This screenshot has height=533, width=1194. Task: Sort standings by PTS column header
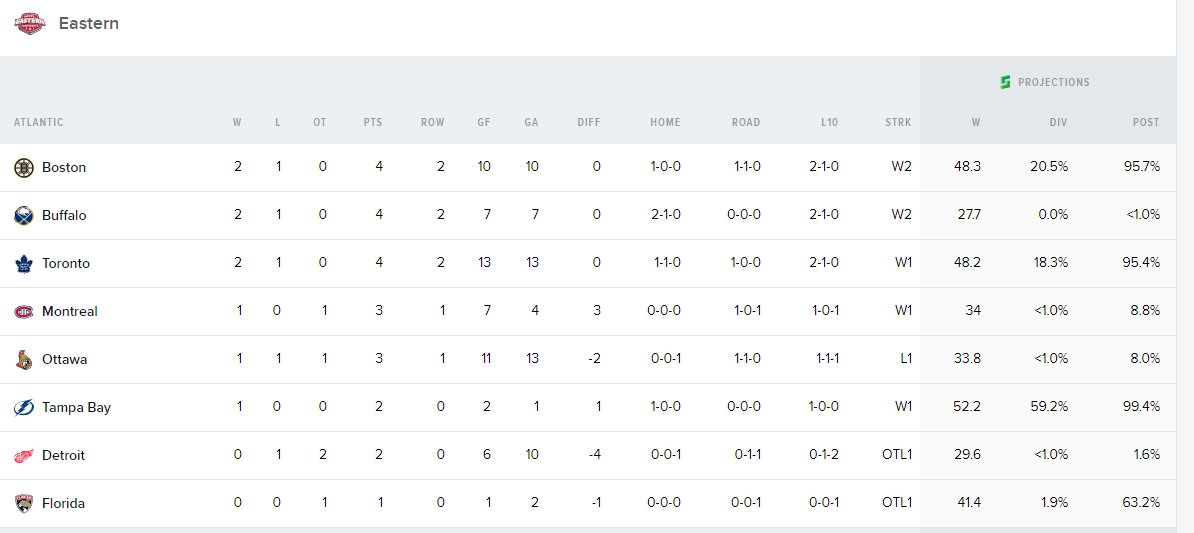coord(372,122)
